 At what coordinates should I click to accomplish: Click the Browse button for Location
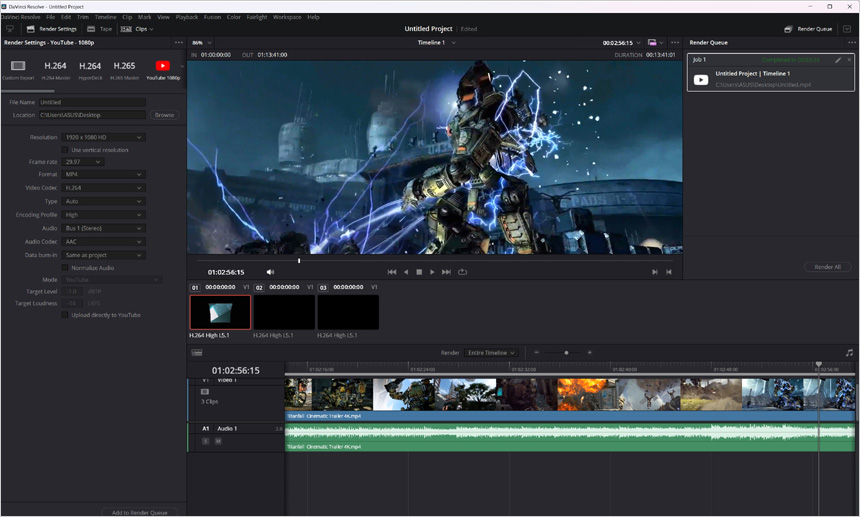(164, 115)
